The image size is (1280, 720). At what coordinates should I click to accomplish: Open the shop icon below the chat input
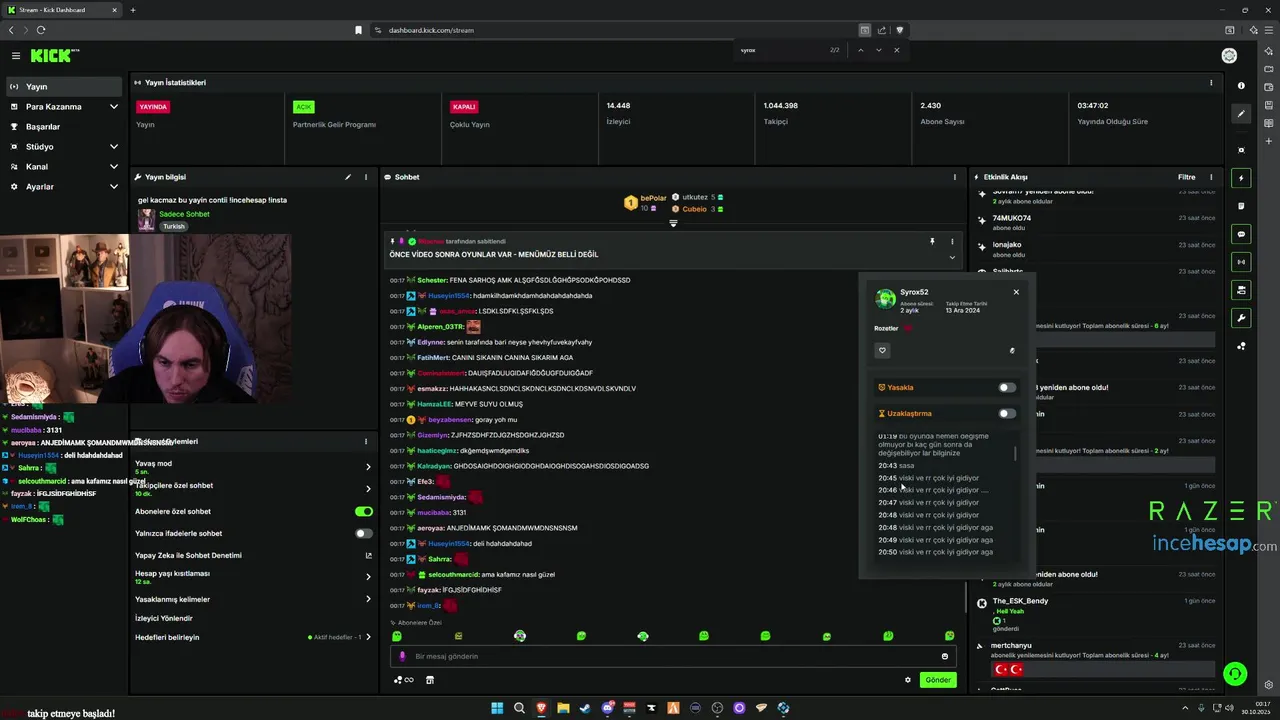[430, 680]
